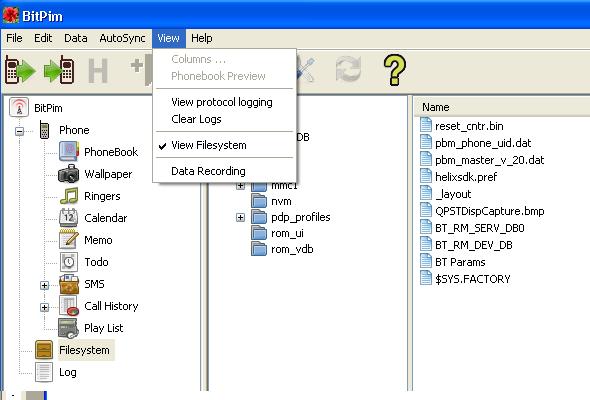This screenshot has width=590, height=400.
Task: Select file BT_RM_SERV_DB0
Action: point(480,228)
